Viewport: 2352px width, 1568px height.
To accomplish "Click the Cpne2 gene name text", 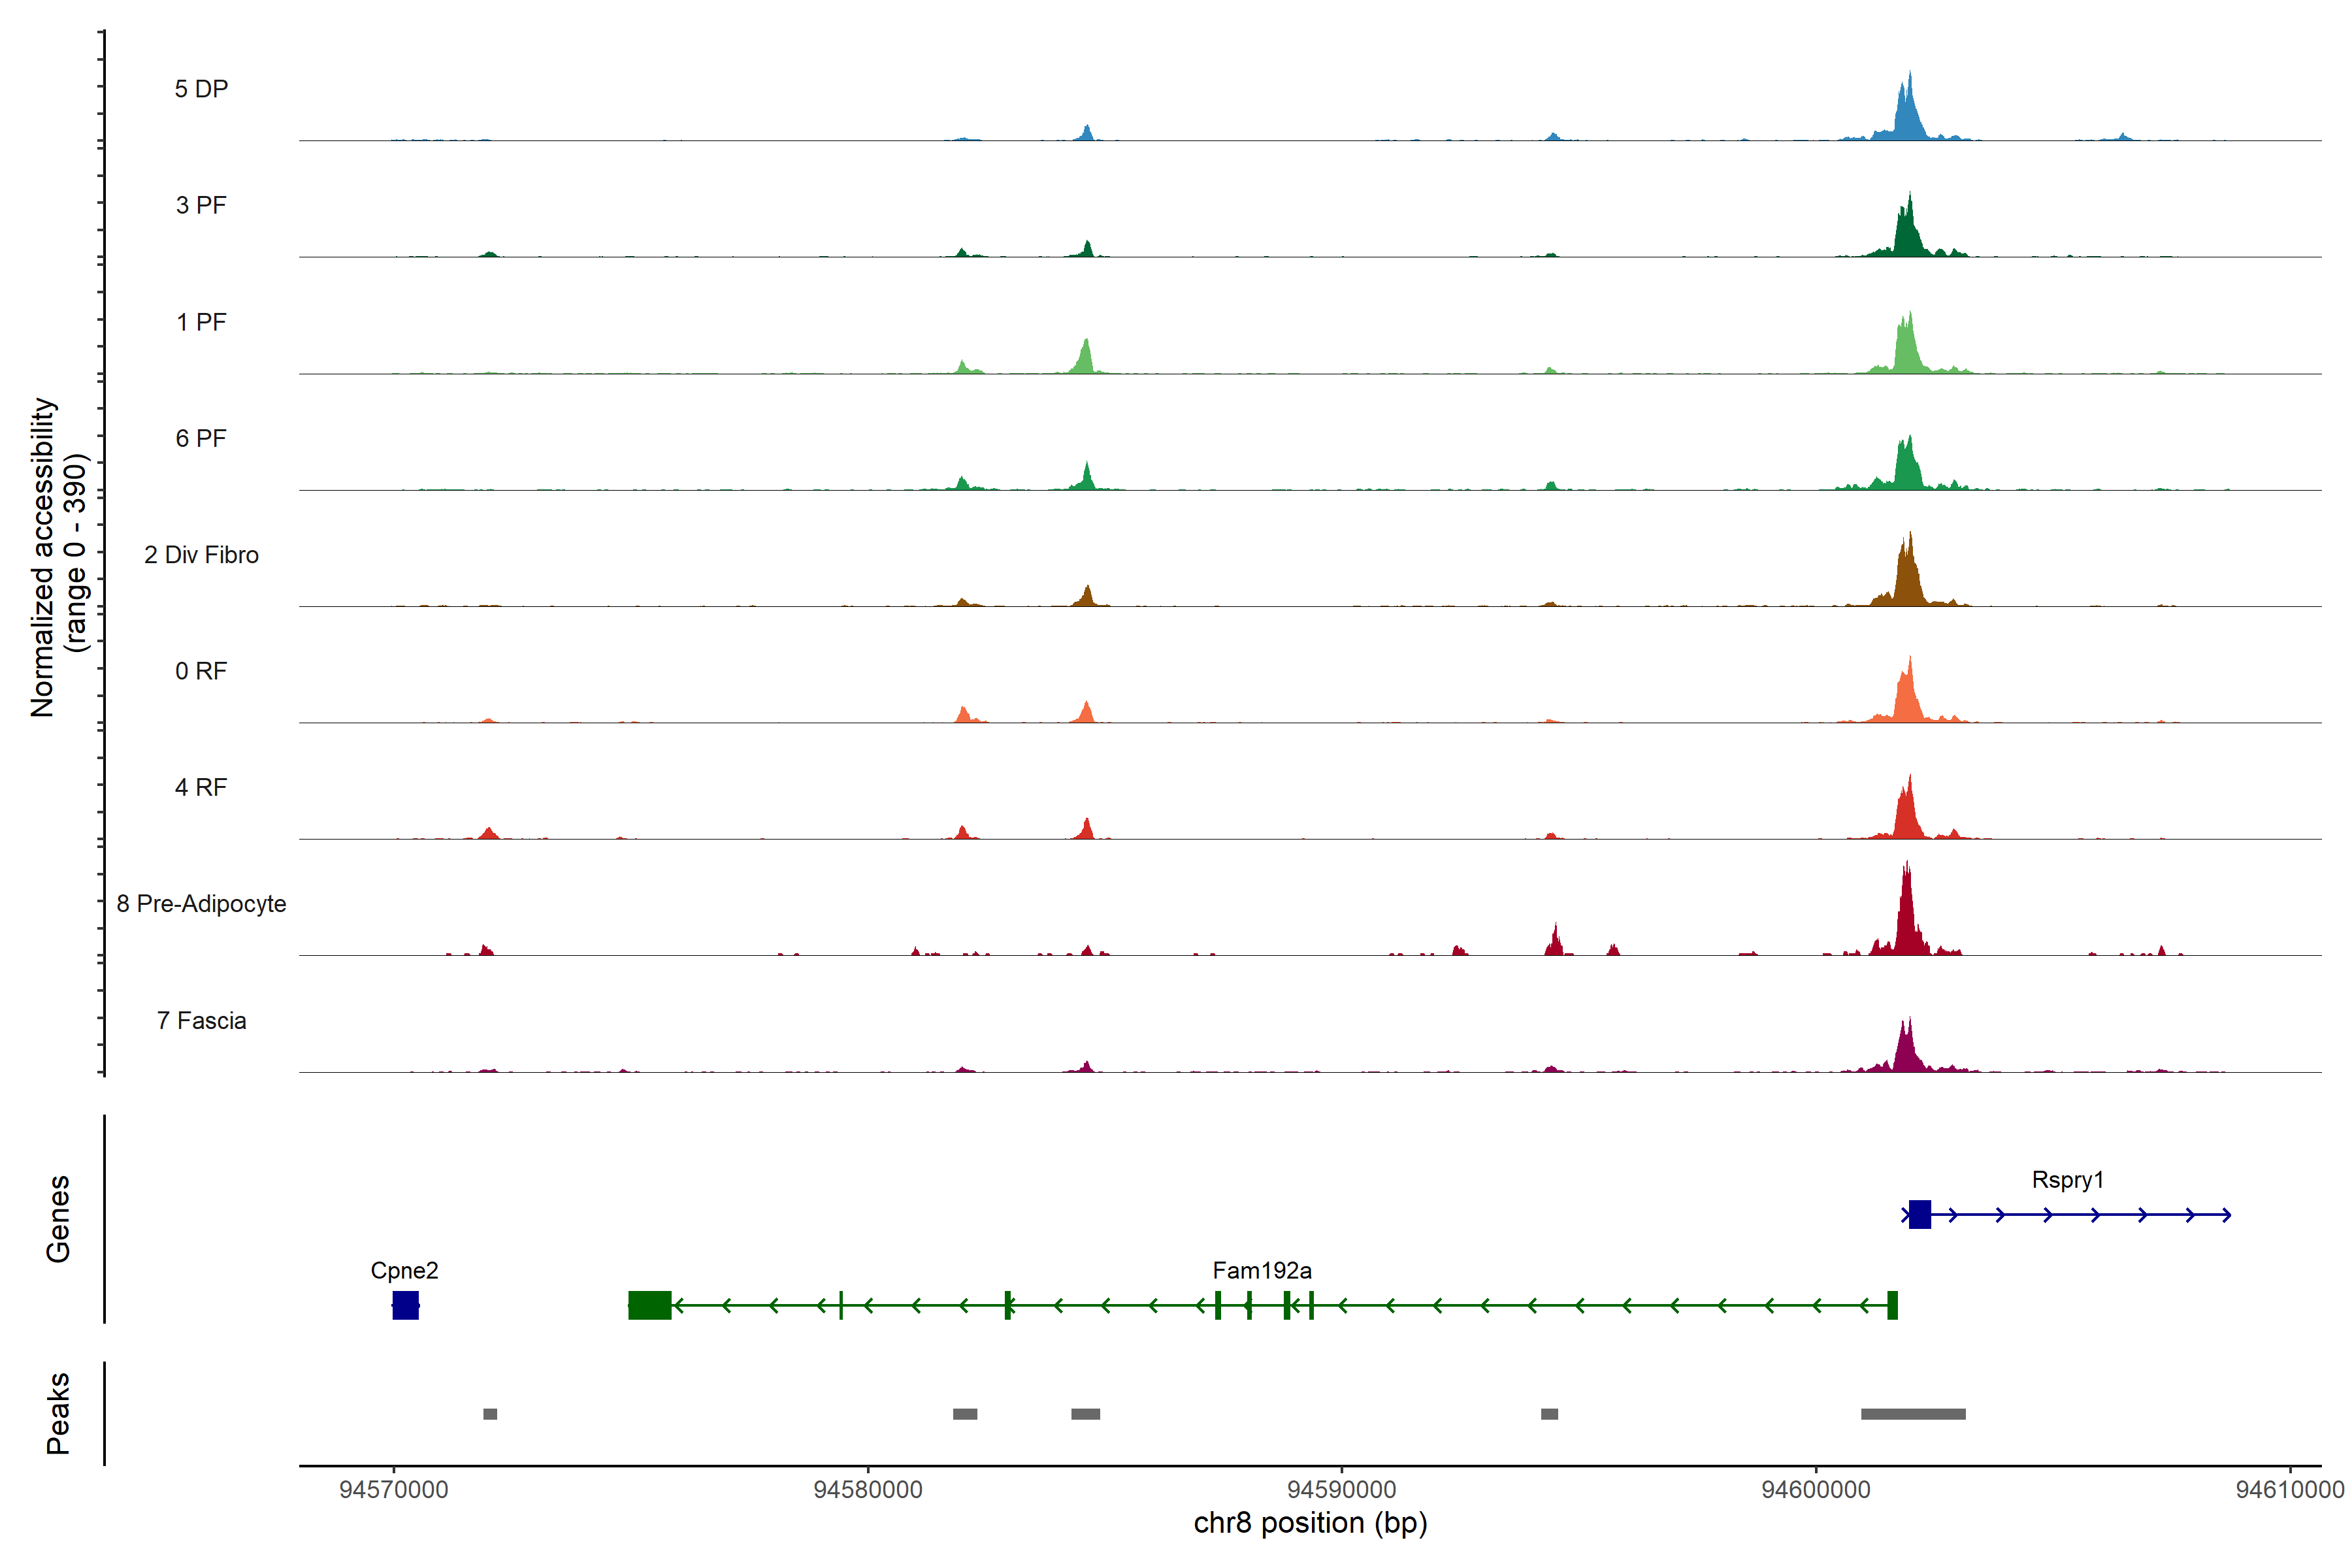I will 404,1270.
